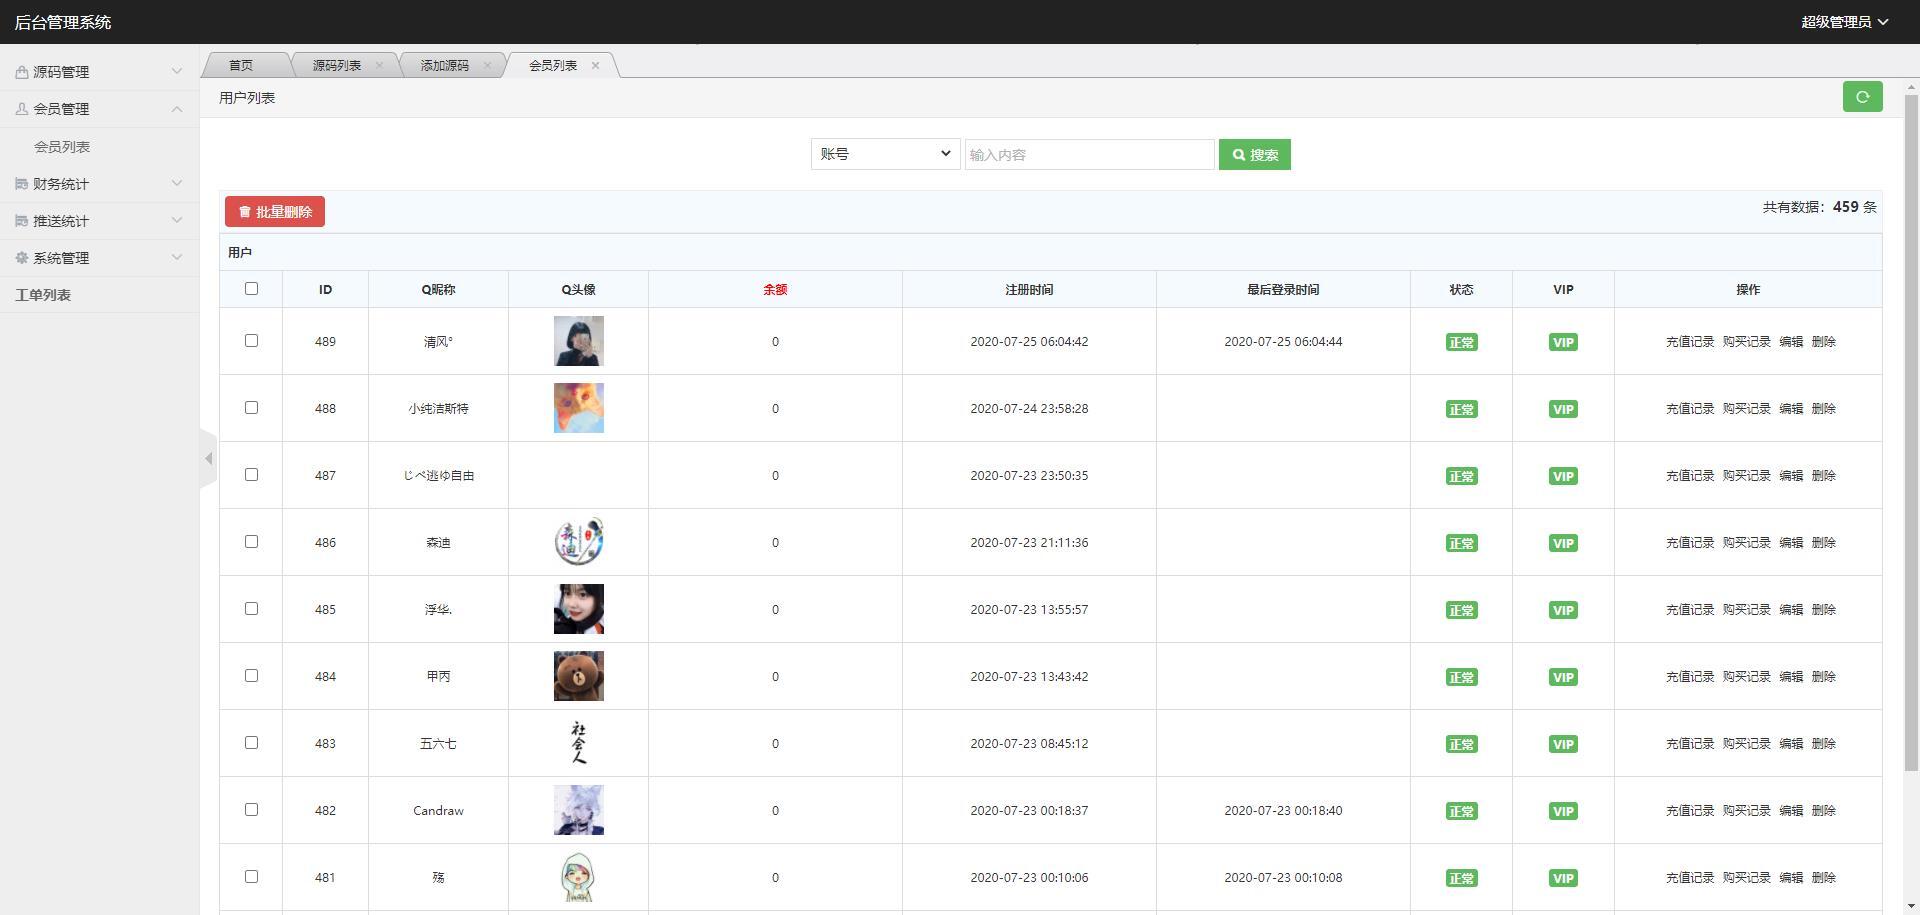Click the 推送统计 push statistics icon

tap(22, 220)
